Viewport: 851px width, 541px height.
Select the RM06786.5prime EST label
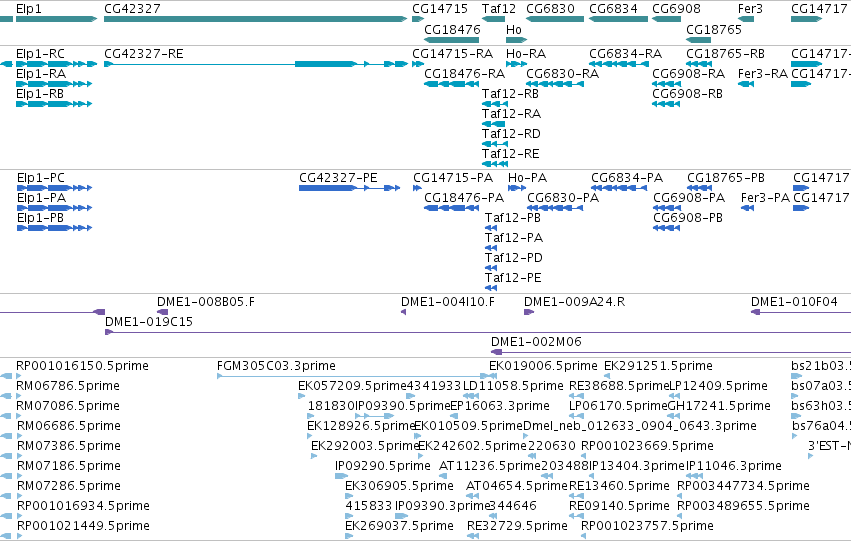click(68, 386)
